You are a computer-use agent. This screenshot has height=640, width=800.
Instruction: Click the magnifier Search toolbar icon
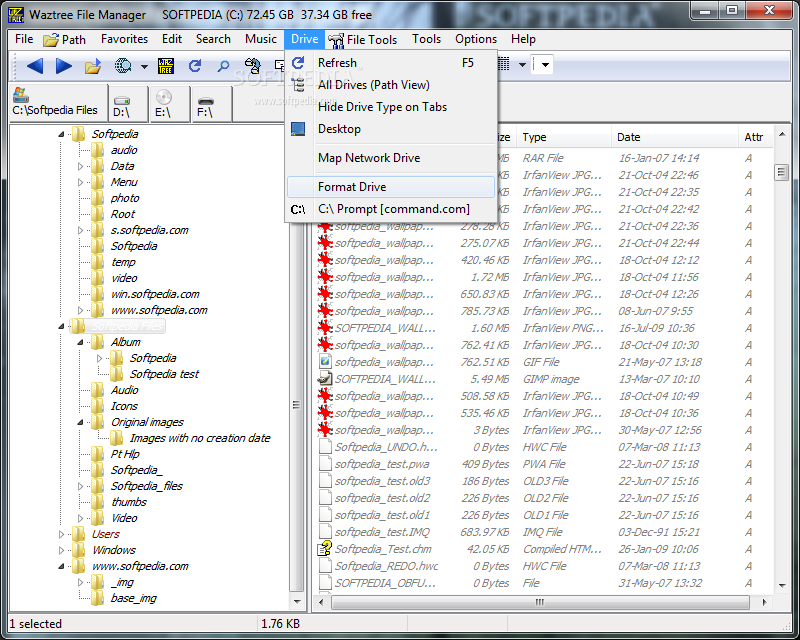[x=223, y=66]
